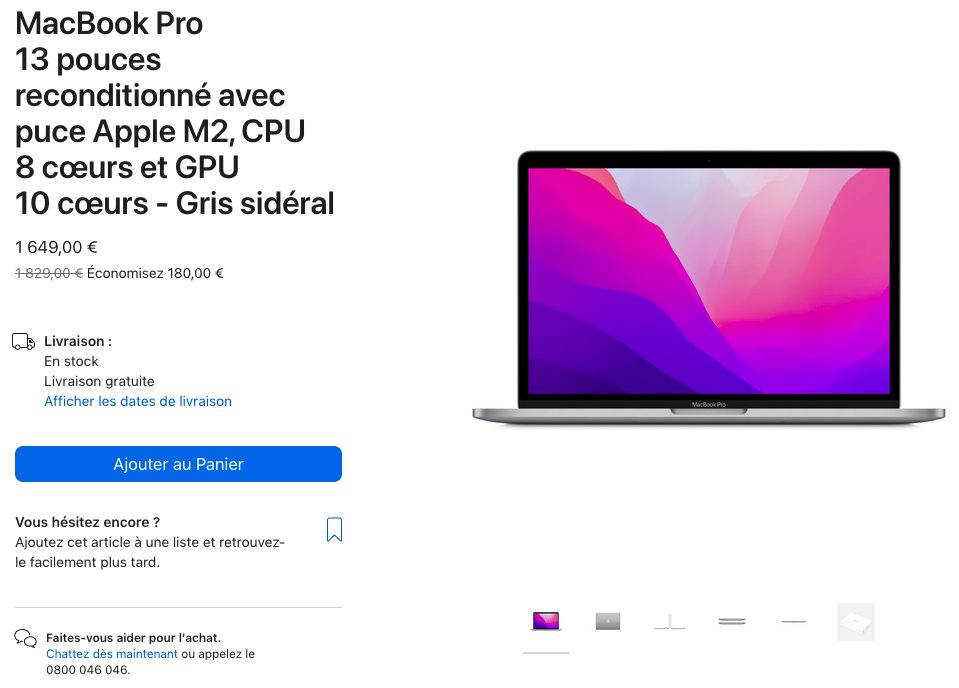Select the stacked closed MacBook edge thumbnail
Image resolution: width=959 pixels, height=688 pixels.
click(x=732, y=621)
